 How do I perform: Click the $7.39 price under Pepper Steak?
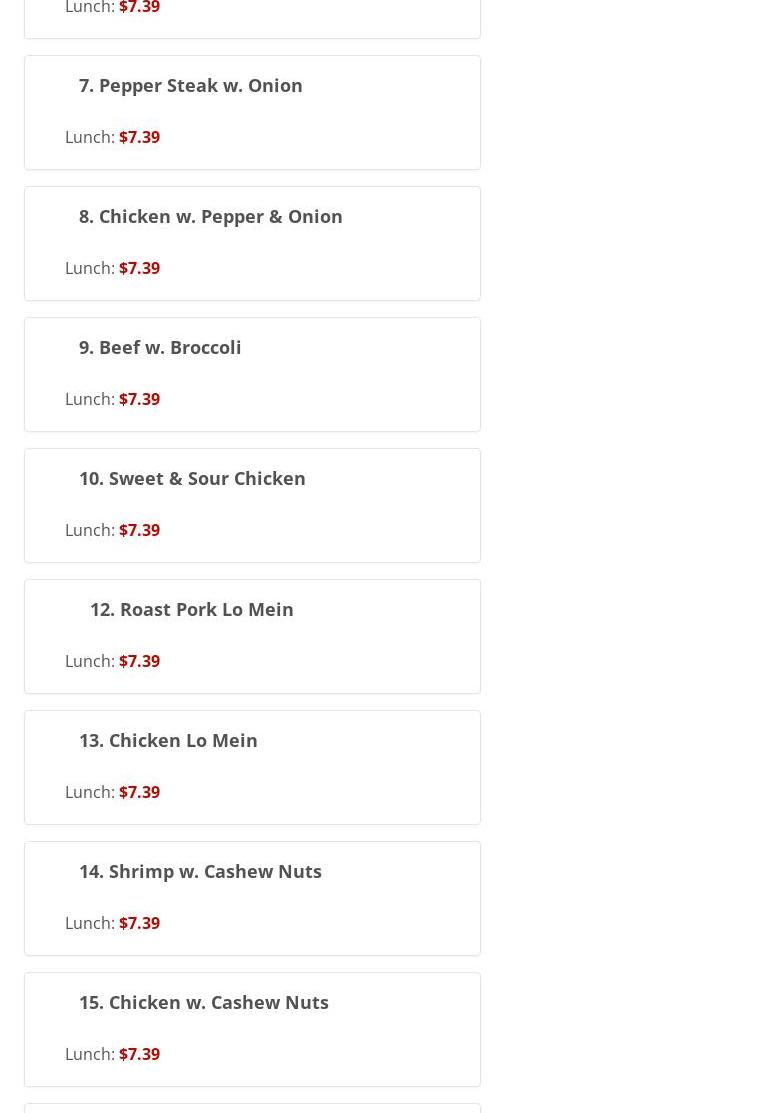[x=139, y=137]
